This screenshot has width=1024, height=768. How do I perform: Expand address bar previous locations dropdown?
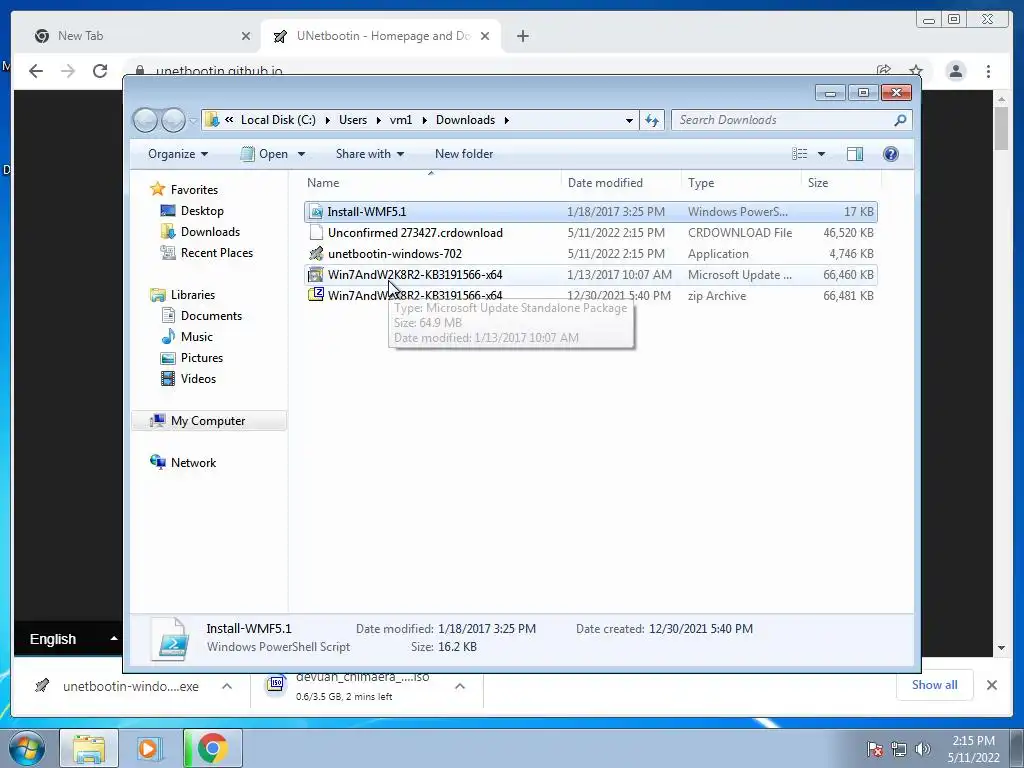[629, 120]
